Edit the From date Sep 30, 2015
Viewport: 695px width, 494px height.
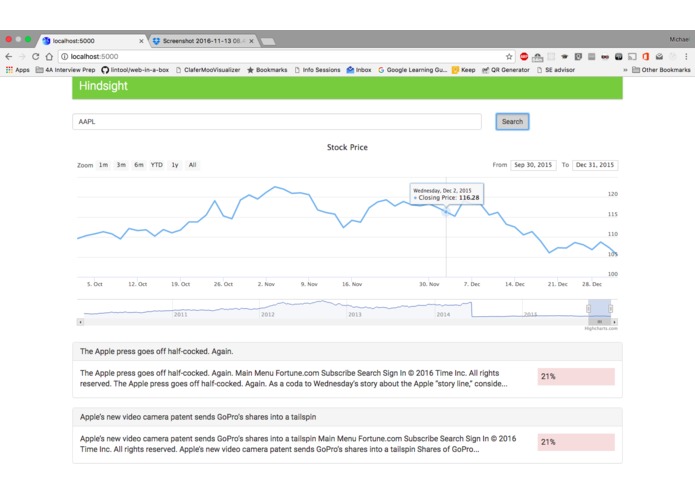click(x=533, y=165)
